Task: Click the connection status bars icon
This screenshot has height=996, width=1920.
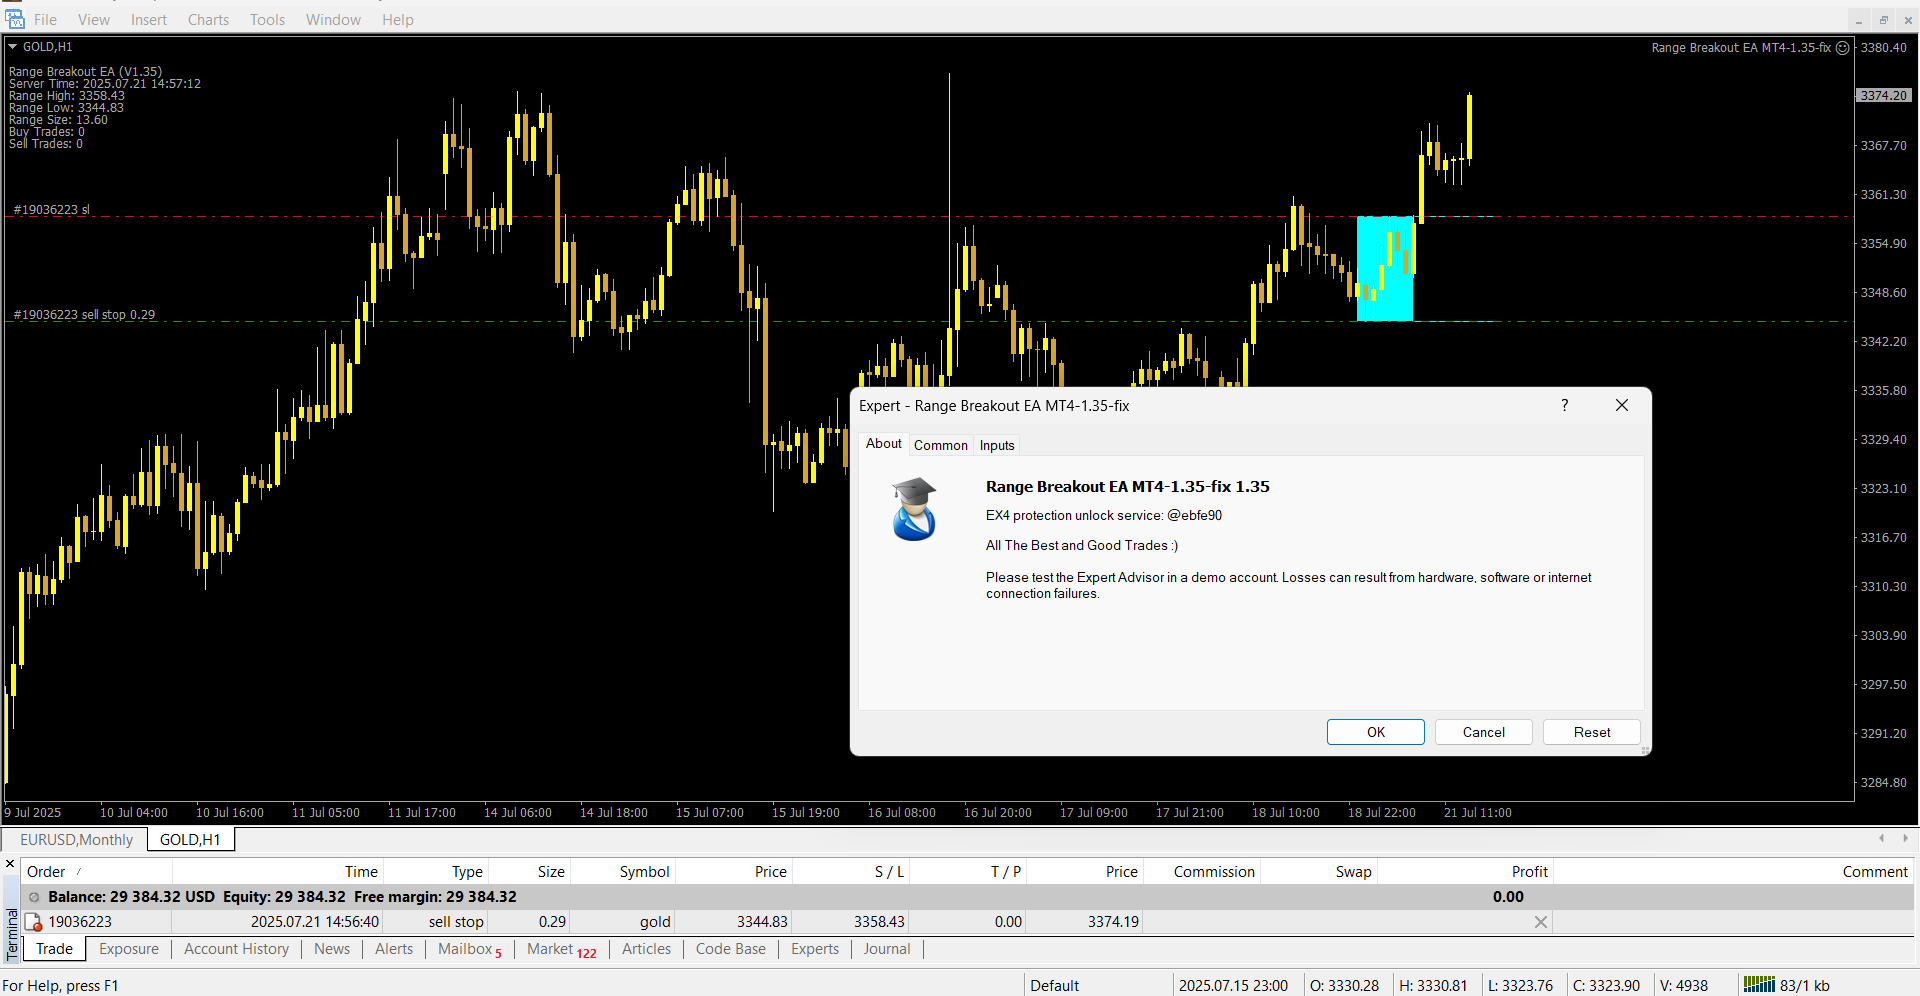Action: (x=1759, y=985)
